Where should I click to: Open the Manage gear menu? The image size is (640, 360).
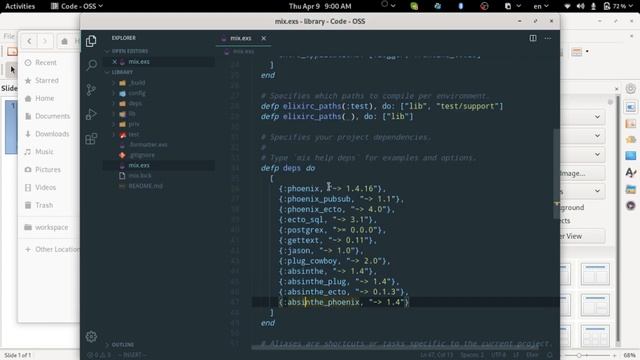[91, 336]
